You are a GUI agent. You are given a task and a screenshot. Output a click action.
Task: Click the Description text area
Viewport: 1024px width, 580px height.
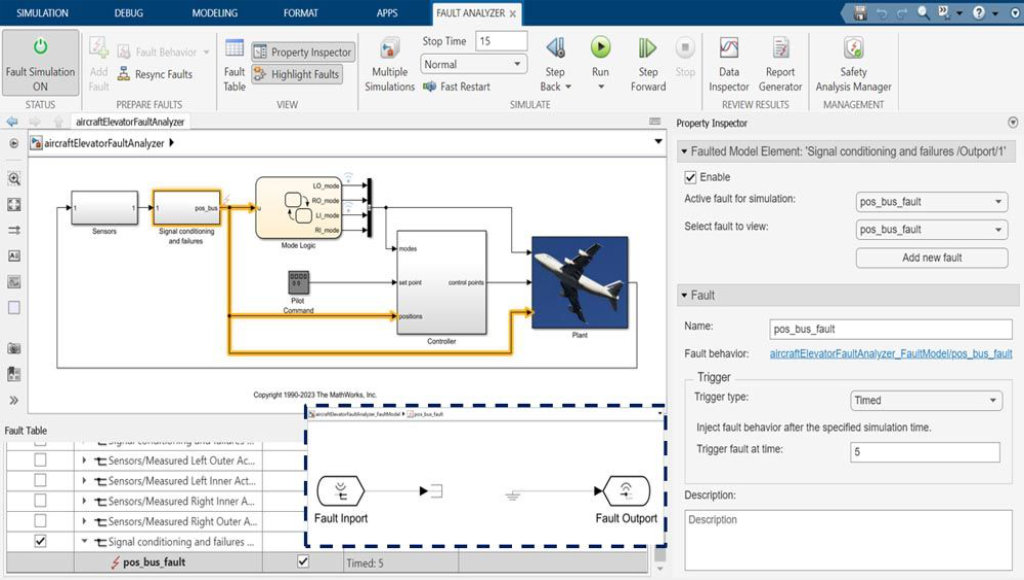(x=848, y=540)
